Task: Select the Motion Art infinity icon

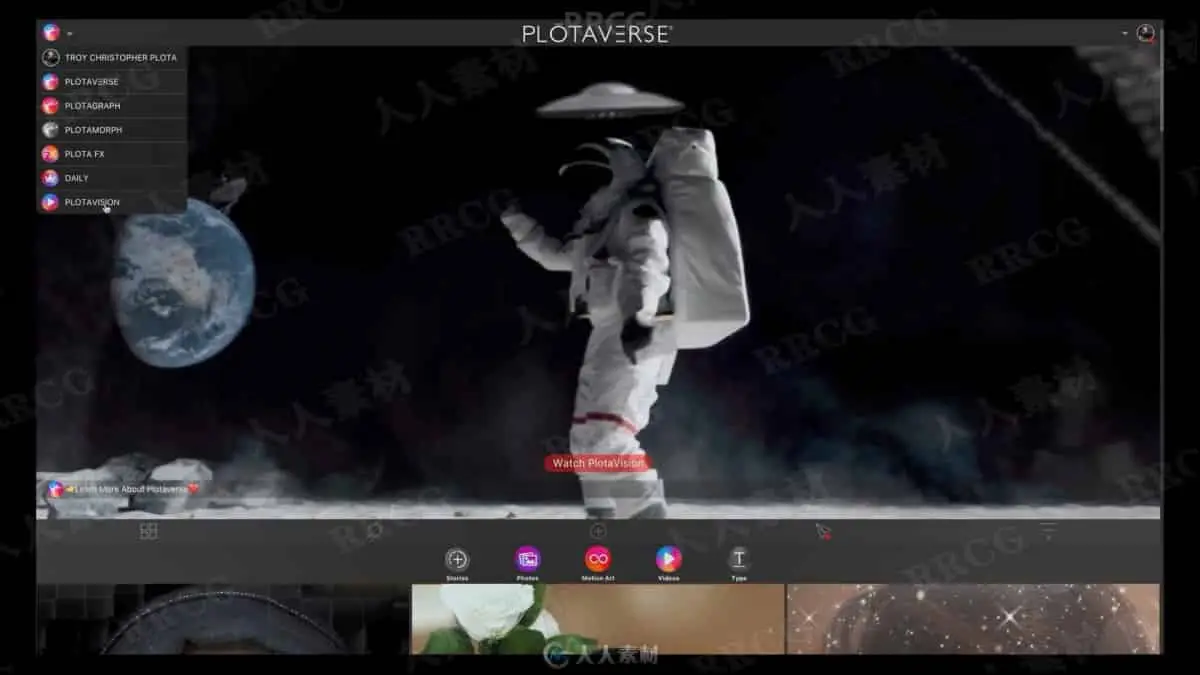Action: click(x=598, y=560)
